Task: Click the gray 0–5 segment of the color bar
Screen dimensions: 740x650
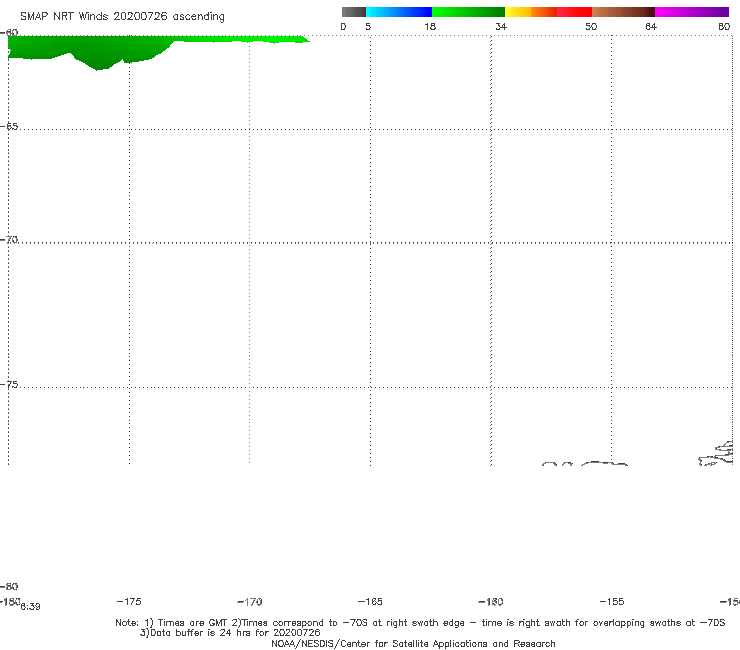Action: (x=353, y=12)
